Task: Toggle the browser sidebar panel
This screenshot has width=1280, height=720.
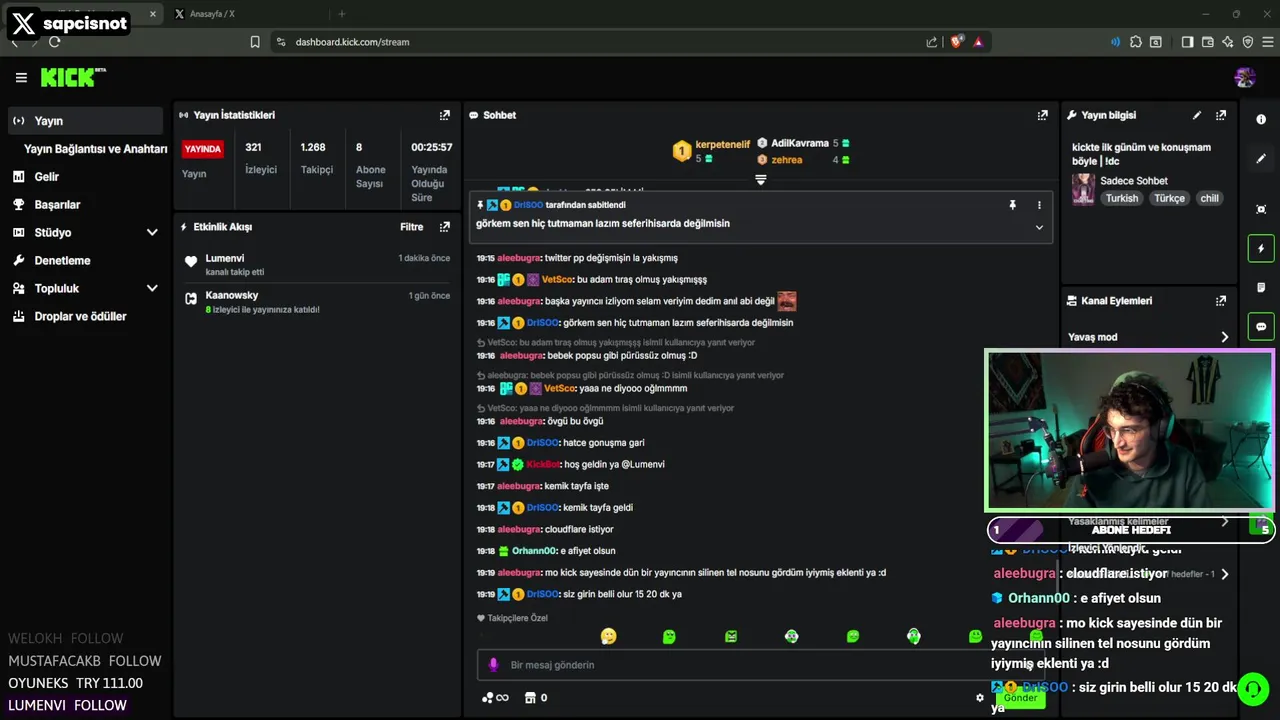Action: point(1187,42)
